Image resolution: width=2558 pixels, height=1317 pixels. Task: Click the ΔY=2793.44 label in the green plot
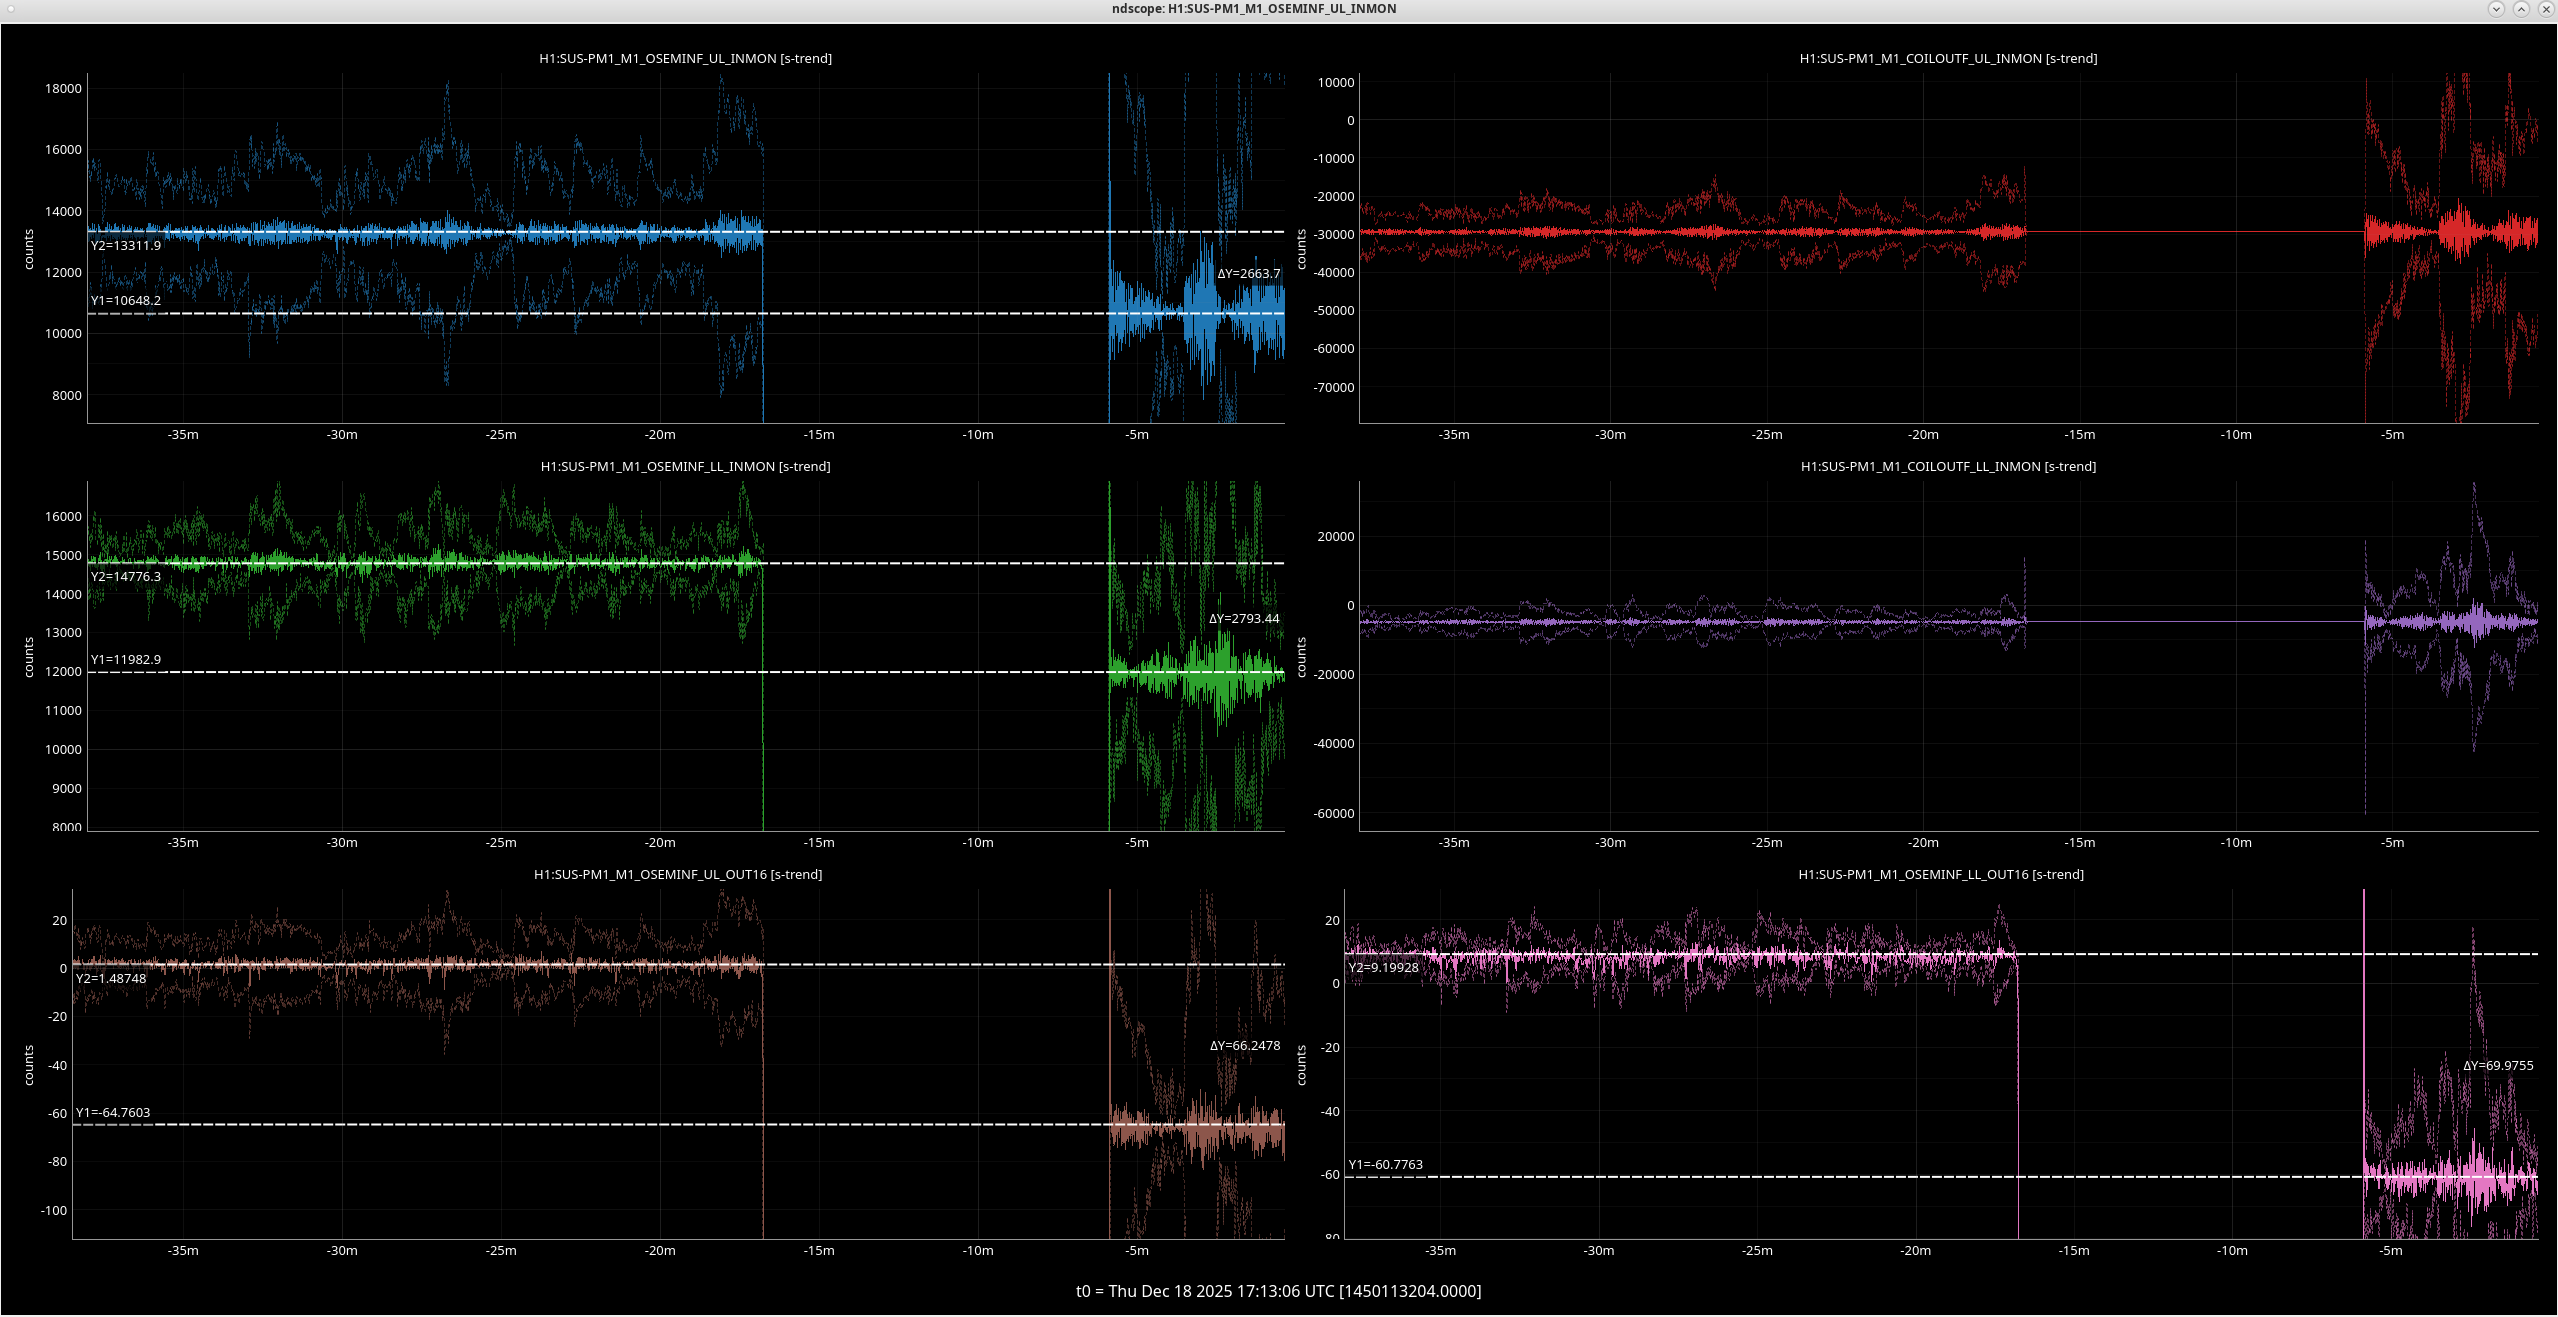click(1244, 618)
